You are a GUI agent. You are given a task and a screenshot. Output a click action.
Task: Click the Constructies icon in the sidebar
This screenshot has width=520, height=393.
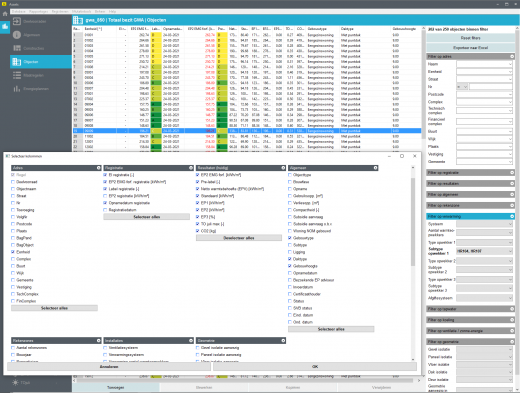click(17, 48)
